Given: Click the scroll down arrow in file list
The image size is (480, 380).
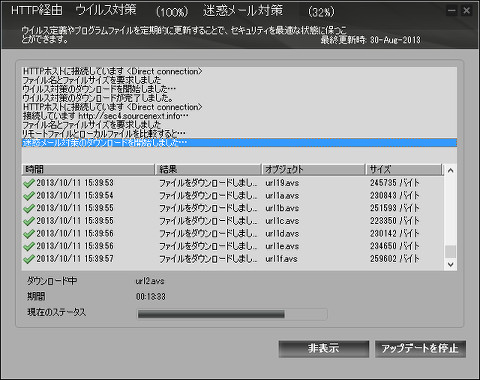Looking at the screenshot, I should (x=451, y=265).
